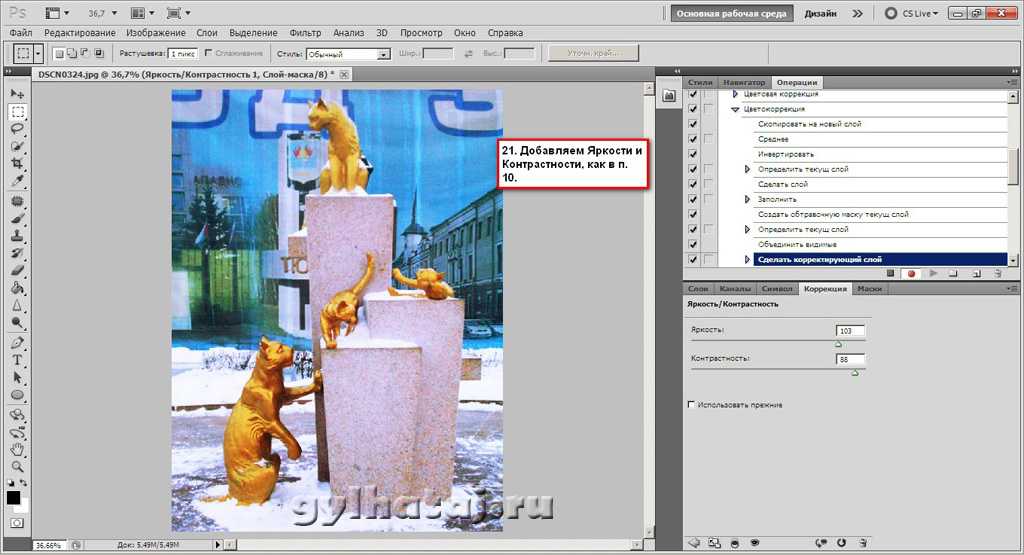Toggle the 'Сглаживание' checkbox in options bar

208,53
